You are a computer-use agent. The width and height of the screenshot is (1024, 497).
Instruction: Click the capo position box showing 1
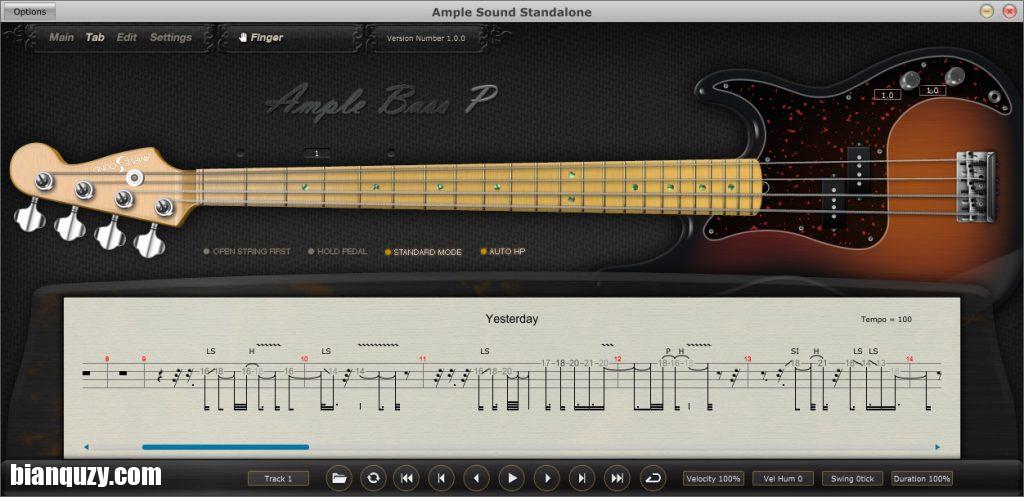pyautogui.click(x=317, y=153)
